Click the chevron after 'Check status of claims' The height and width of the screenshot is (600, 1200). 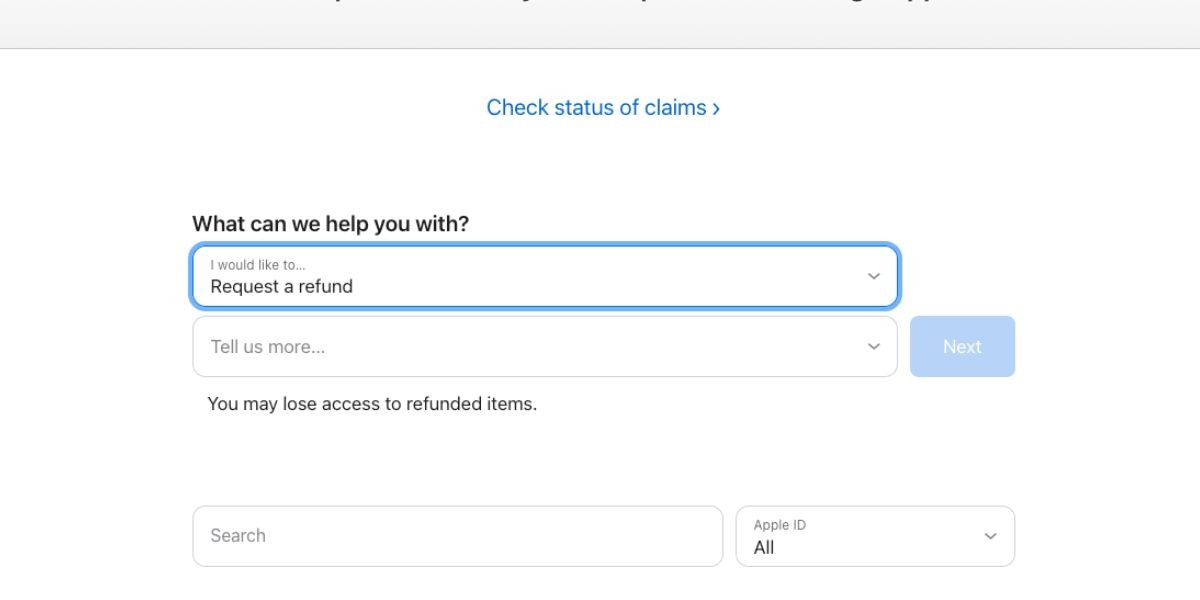tap(716, 107)
